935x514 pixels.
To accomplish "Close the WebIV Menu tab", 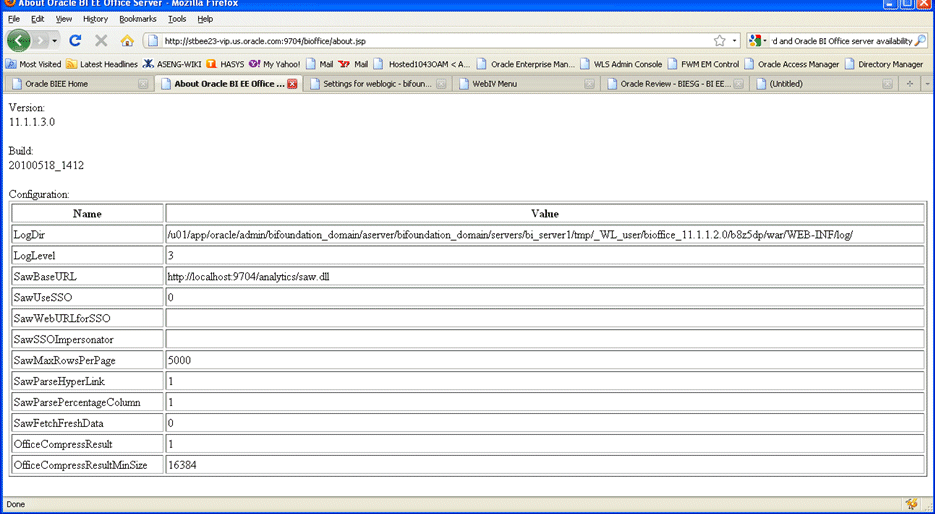I will pyautogui.click(x=590, y=84).
